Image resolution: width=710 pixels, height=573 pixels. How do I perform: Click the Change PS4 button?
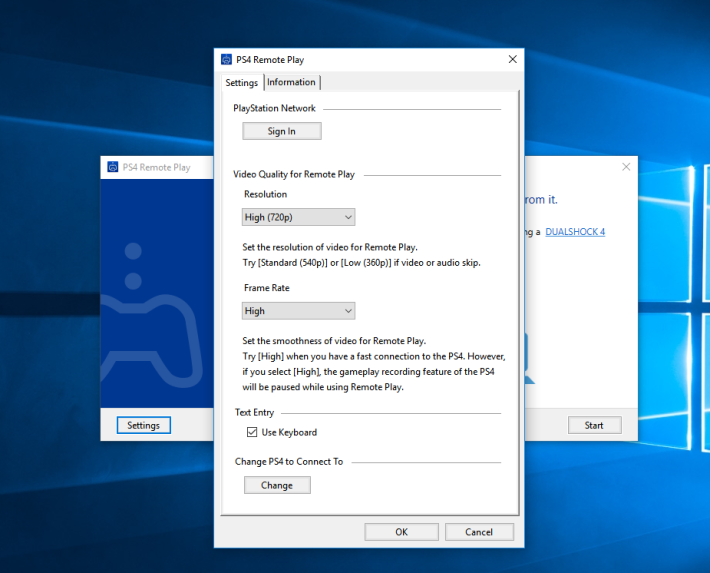tap(277, 485)
